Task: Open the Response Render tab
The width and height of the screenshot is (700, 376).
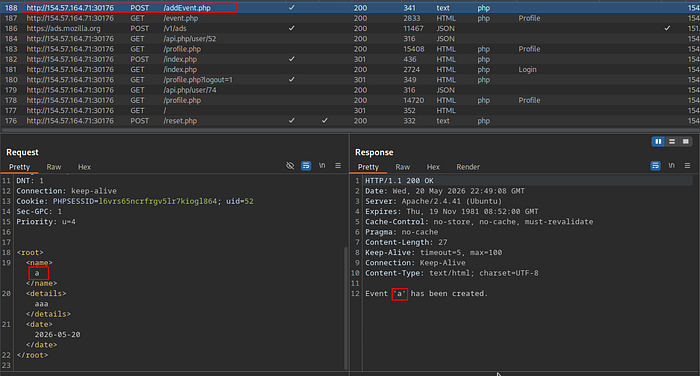Action: click(x=468, y=167)
